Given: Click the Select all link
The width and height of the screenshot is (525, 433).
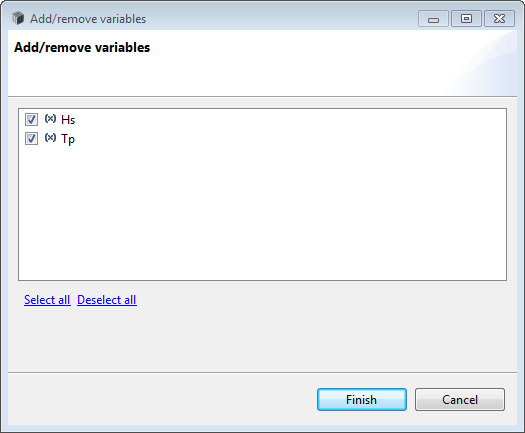Looking at the screenshot, I should coord(47,300).
